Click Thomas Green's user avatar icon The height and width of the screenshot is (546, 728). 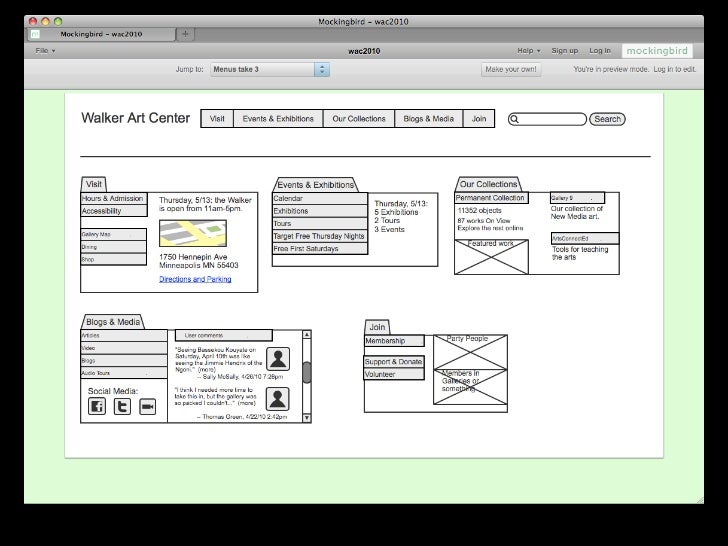[x=278, y=399]
